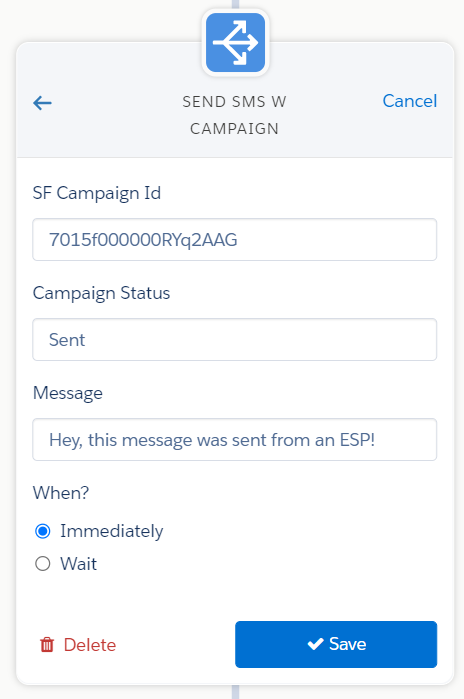Screen dimensions: 464x699
Task: Save the Send SMS action
Action: [x=336, y=644]
